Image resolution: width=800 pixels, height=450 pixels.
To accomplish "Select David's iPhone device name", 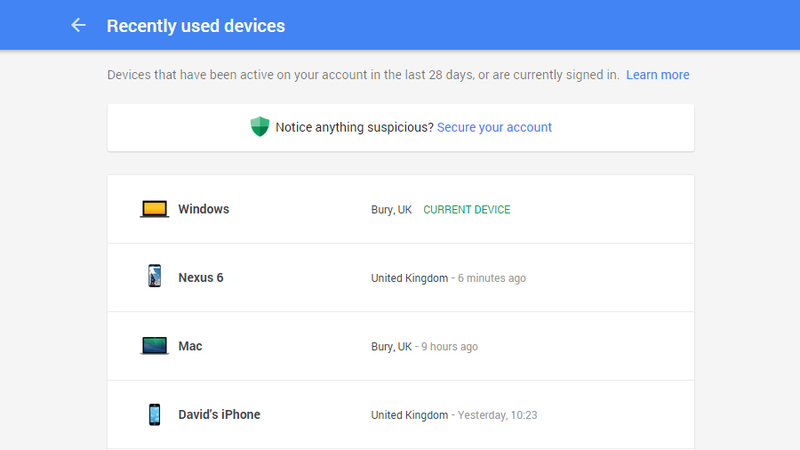I will click(219, 414).
